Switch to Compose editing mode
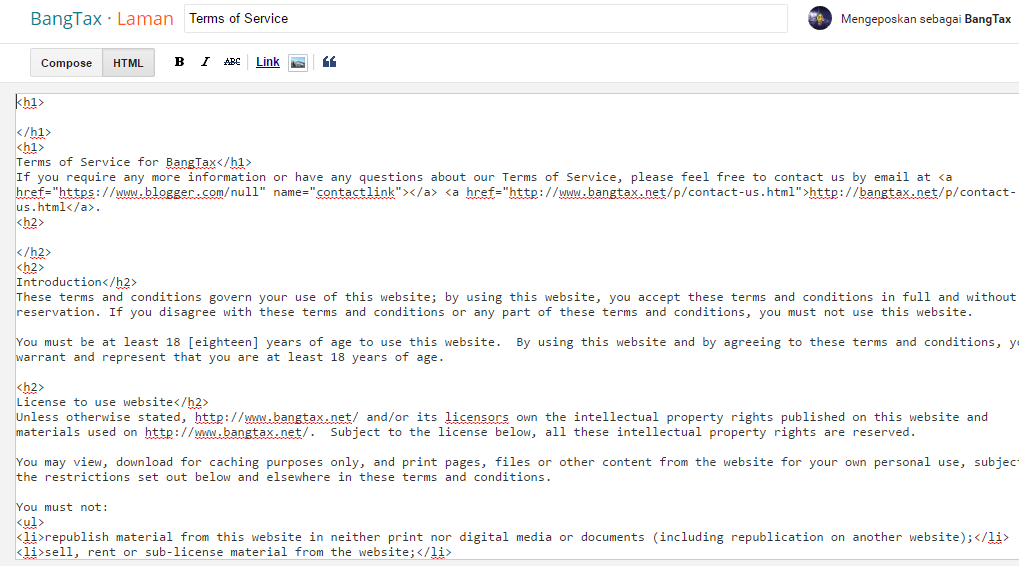This screenshot has height=566, width=1019. (66, 63)
